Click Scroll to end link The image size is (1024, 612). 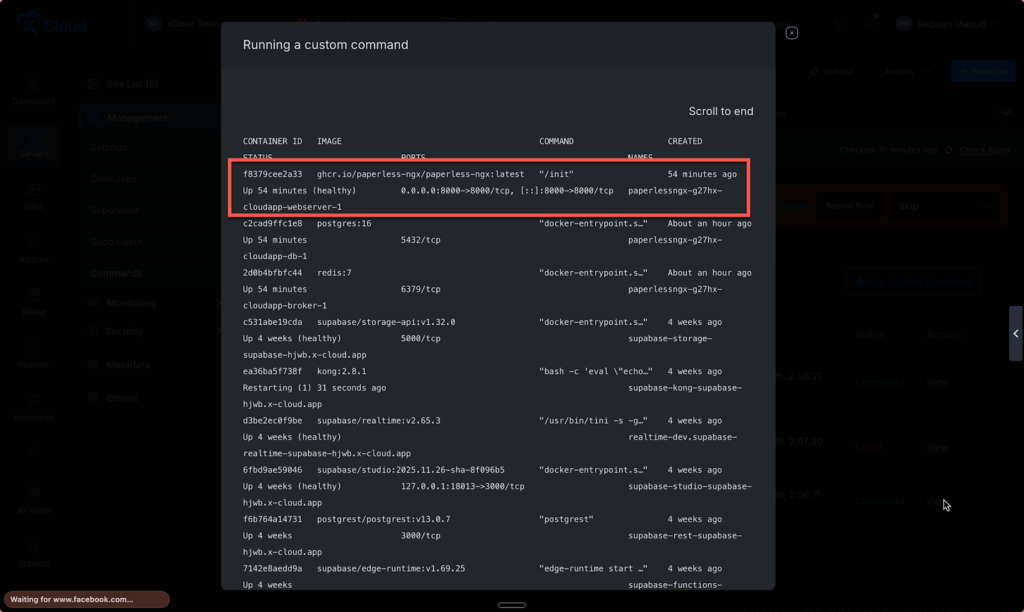(720, 111)
